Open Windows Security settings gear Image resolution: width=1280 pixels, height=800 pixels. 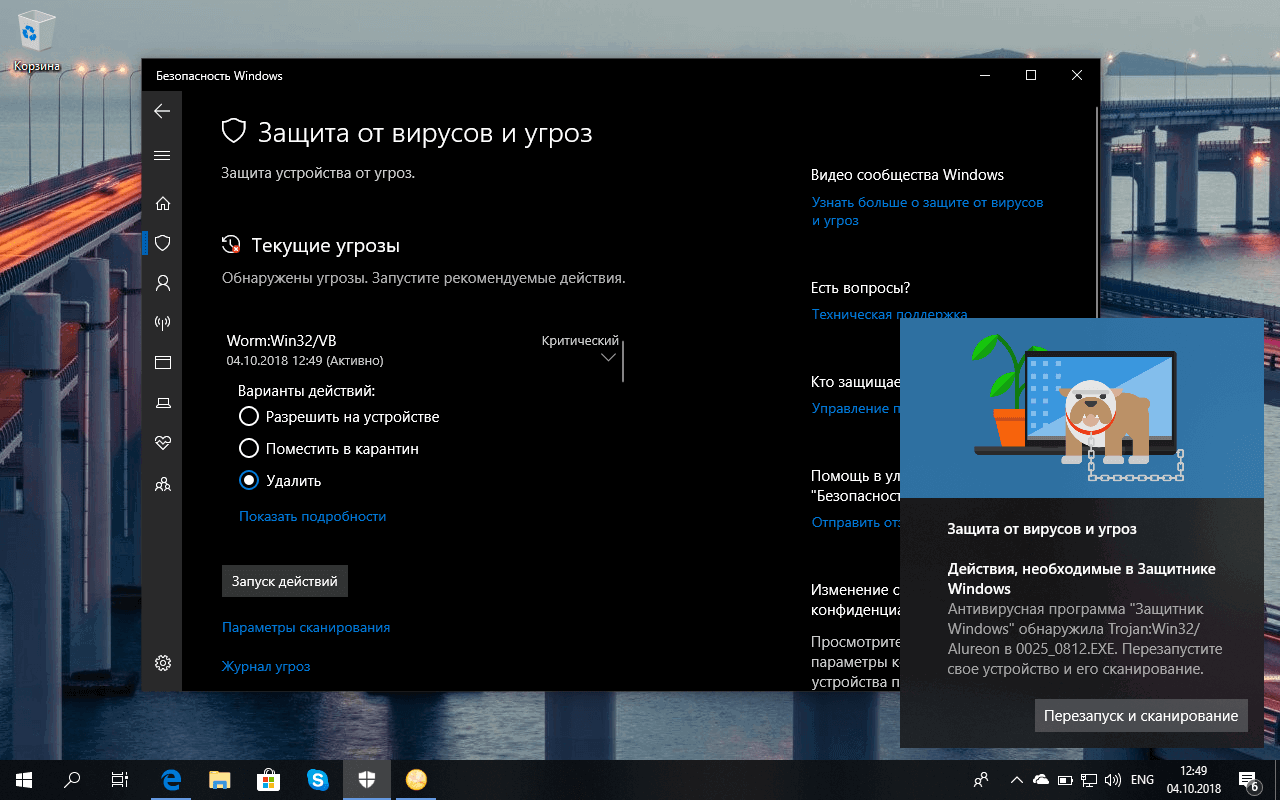[x=161, y=662]
